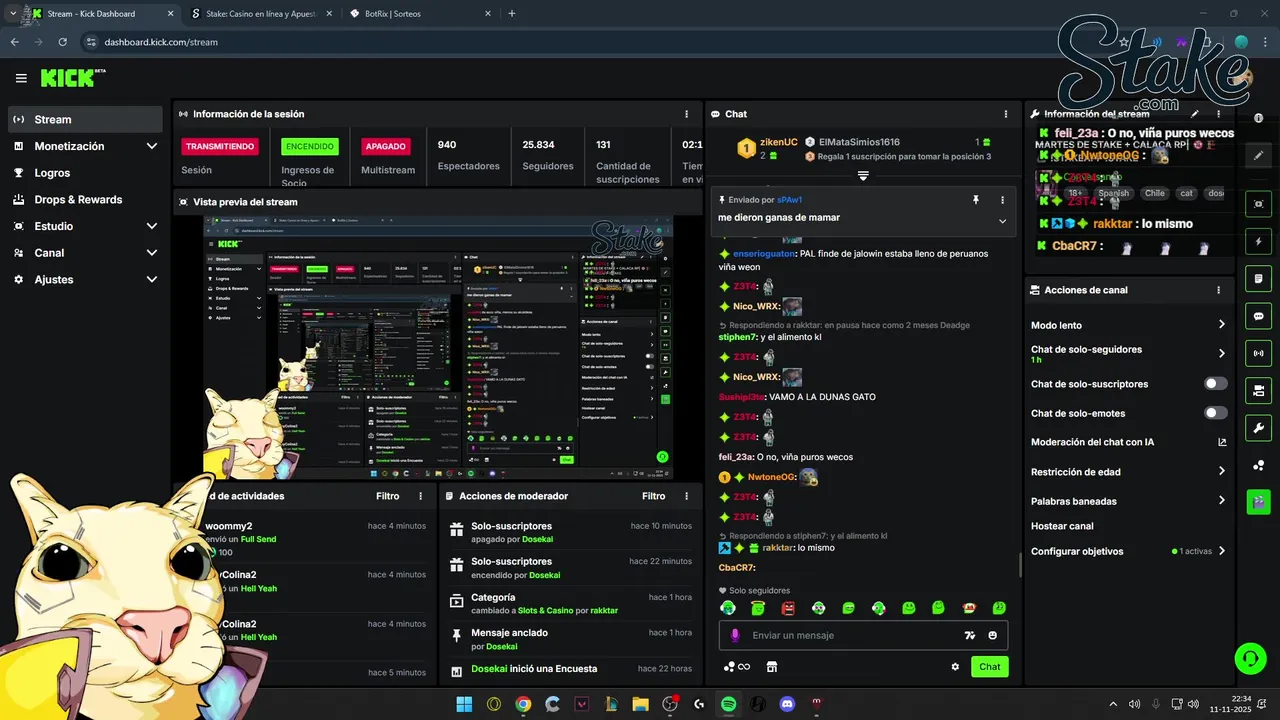Click the document icon in the right toolbar

(x=1258, y=278)
